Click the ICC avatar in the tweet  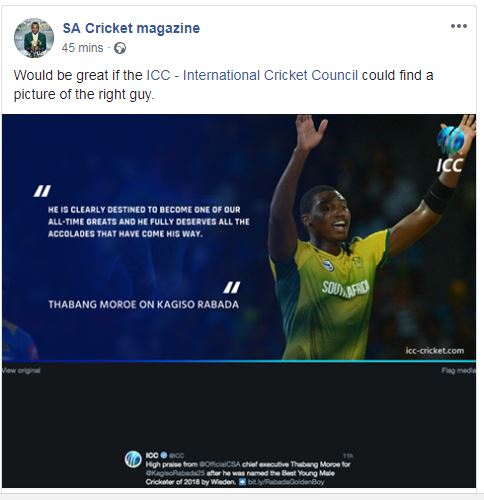tap(133, 459)
